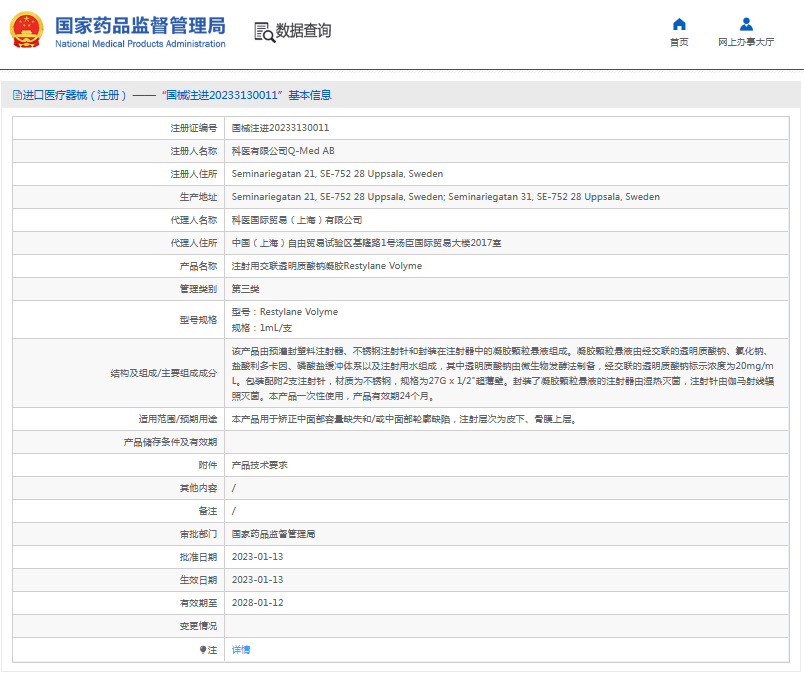Viewport: 804px width, 674px height.
Task: Open 网上办事大厅 via the person icon
Action: click(746, 24)
